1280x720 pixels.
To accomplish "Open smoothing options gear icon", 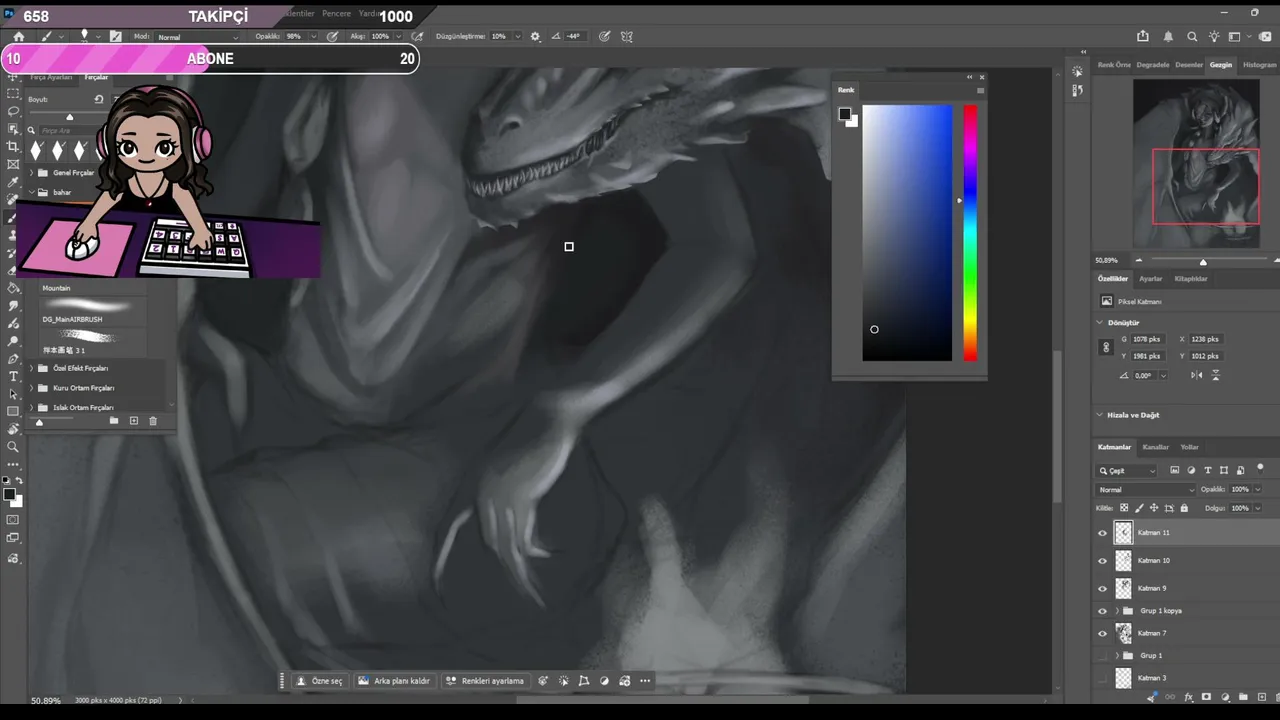I will pos(535,36).
